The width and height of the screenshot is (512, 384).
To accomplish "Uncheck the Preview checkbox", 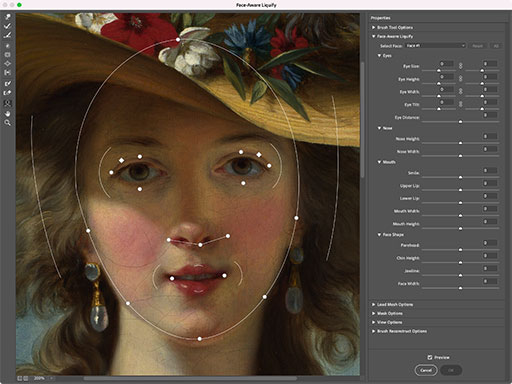I will [x=430, y=357].
